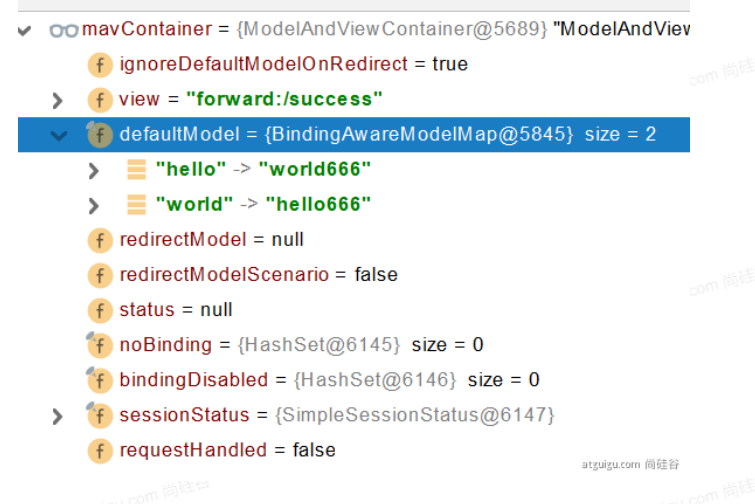Collapse the mavContainer variable node

(x=25, y=30)
